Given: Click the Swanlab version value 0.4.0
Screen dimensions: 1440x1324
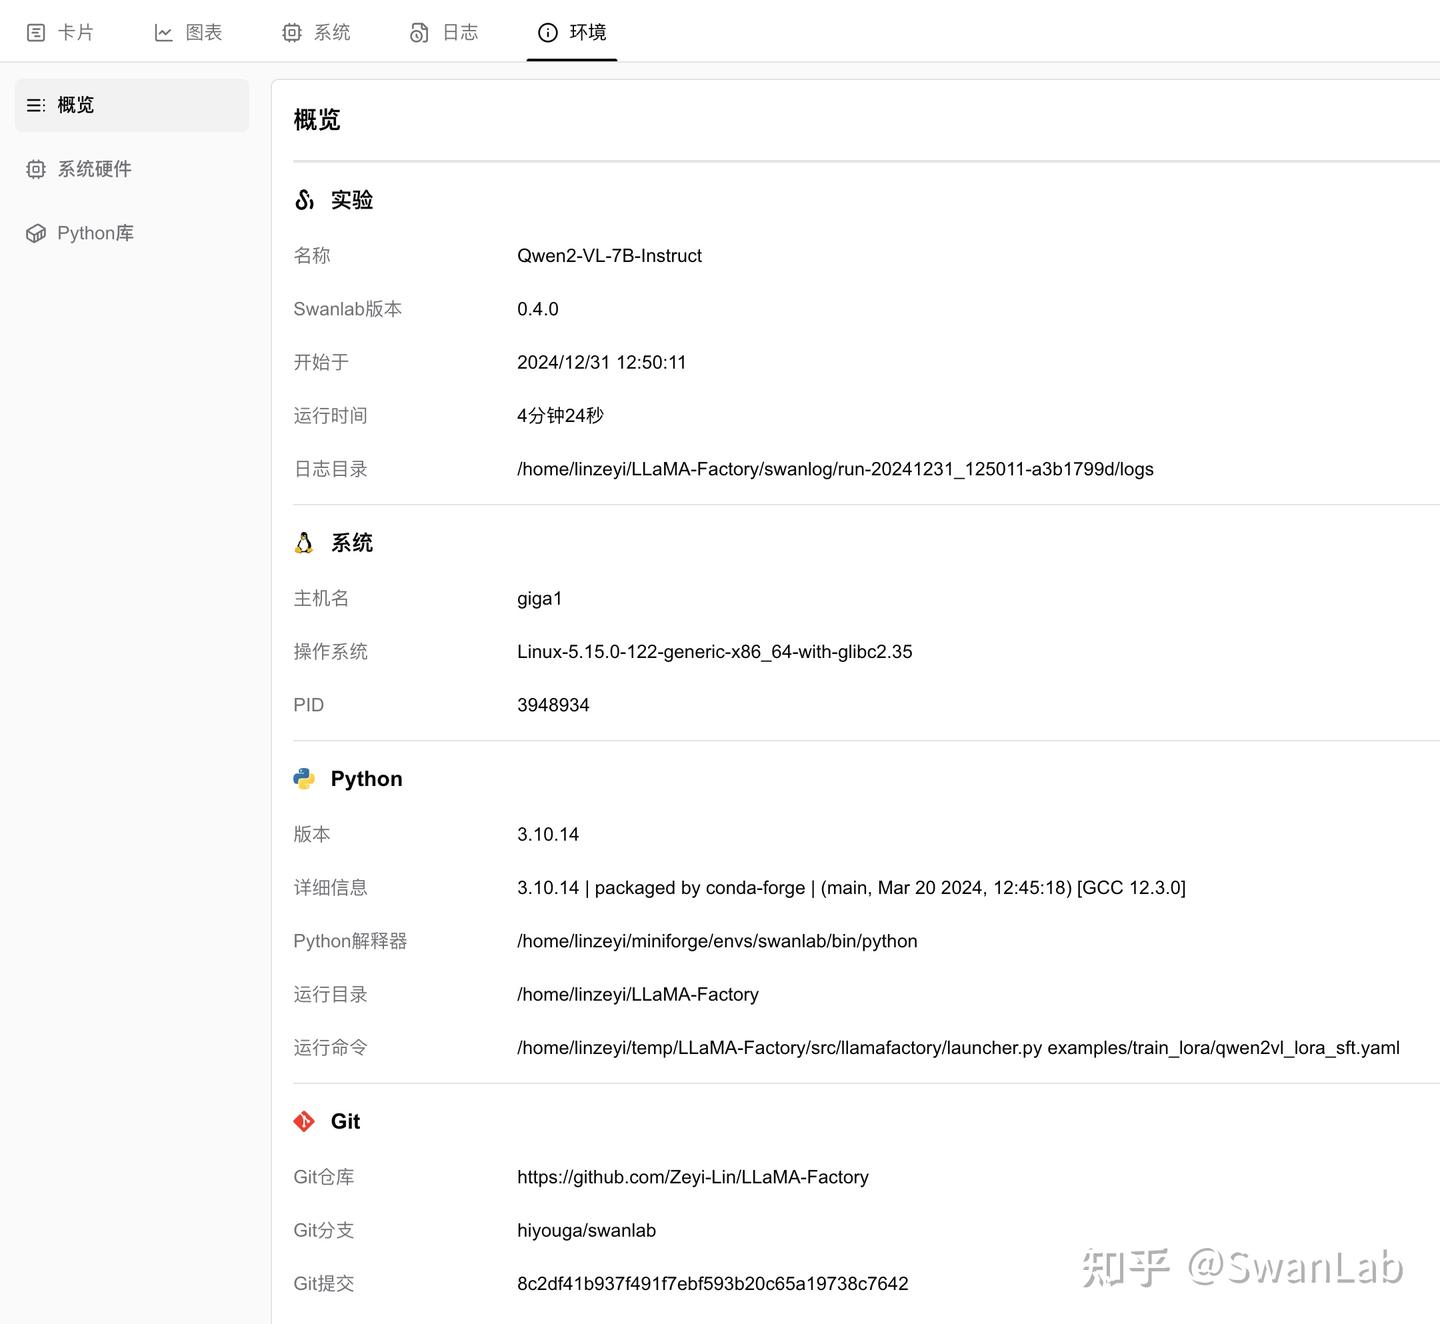Looking at the screenshot, I should (538, 309).
